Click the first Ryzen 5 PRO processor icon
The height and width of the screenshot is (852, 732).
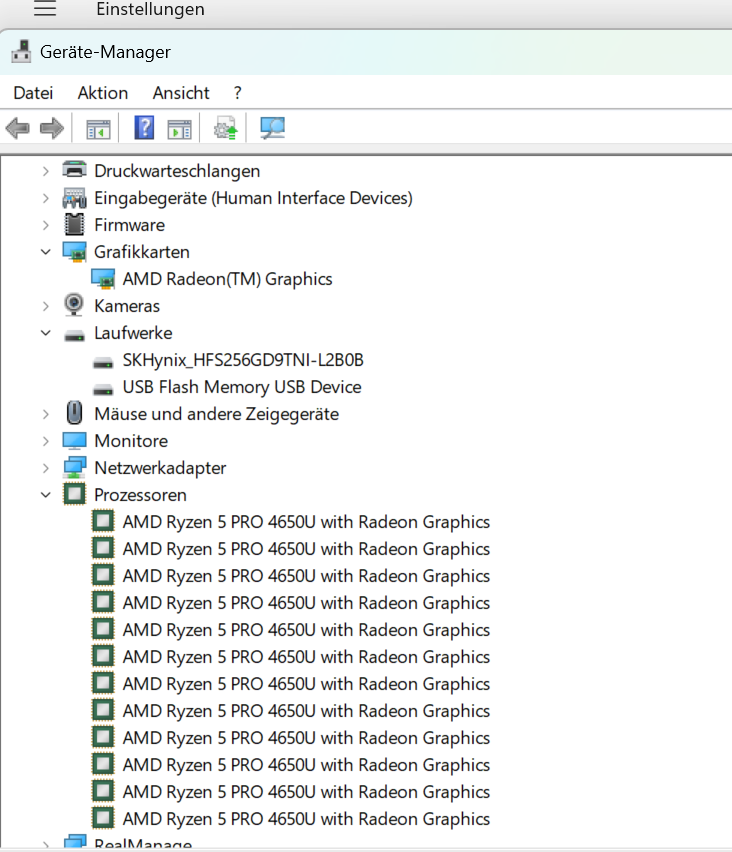[x=103, y=521]
